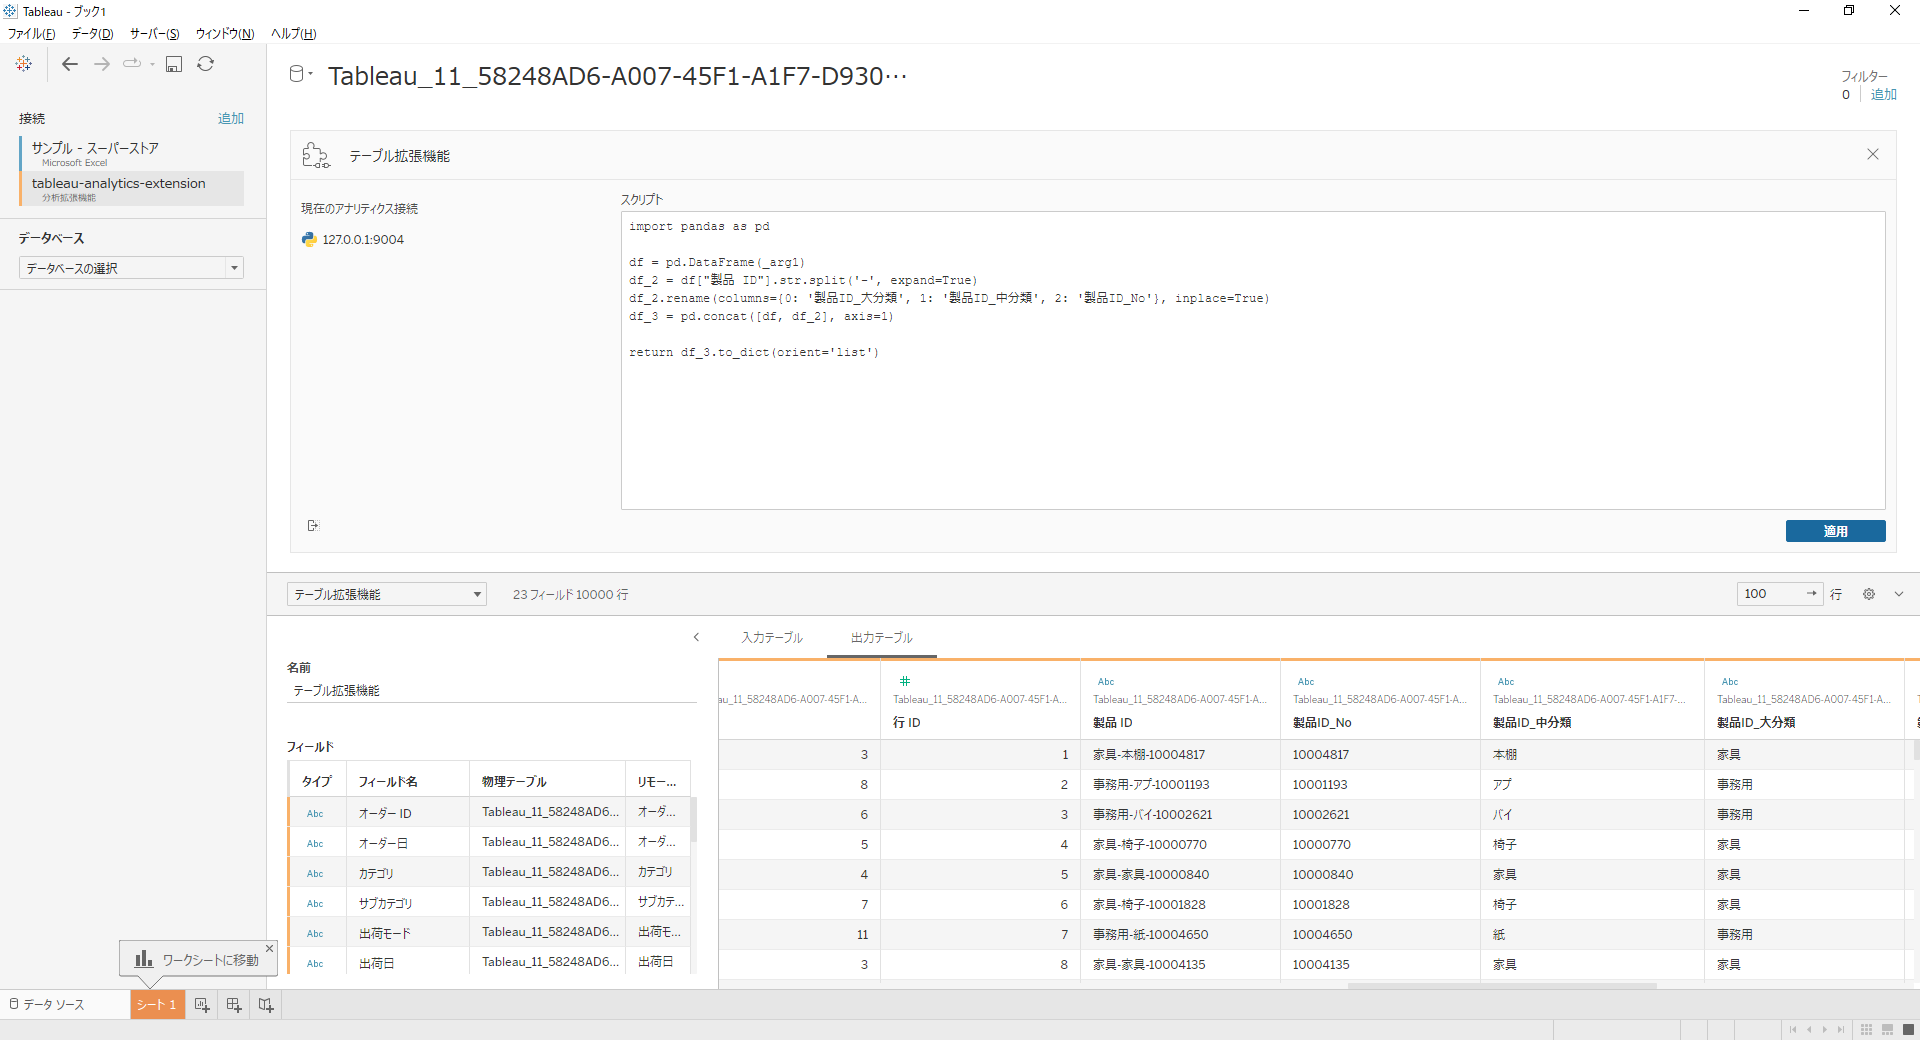Viewport: 1920px width, 1040px height.
Task: Click the 127.0.0.1:9004 connection text
Action: (x=363, y=240)
